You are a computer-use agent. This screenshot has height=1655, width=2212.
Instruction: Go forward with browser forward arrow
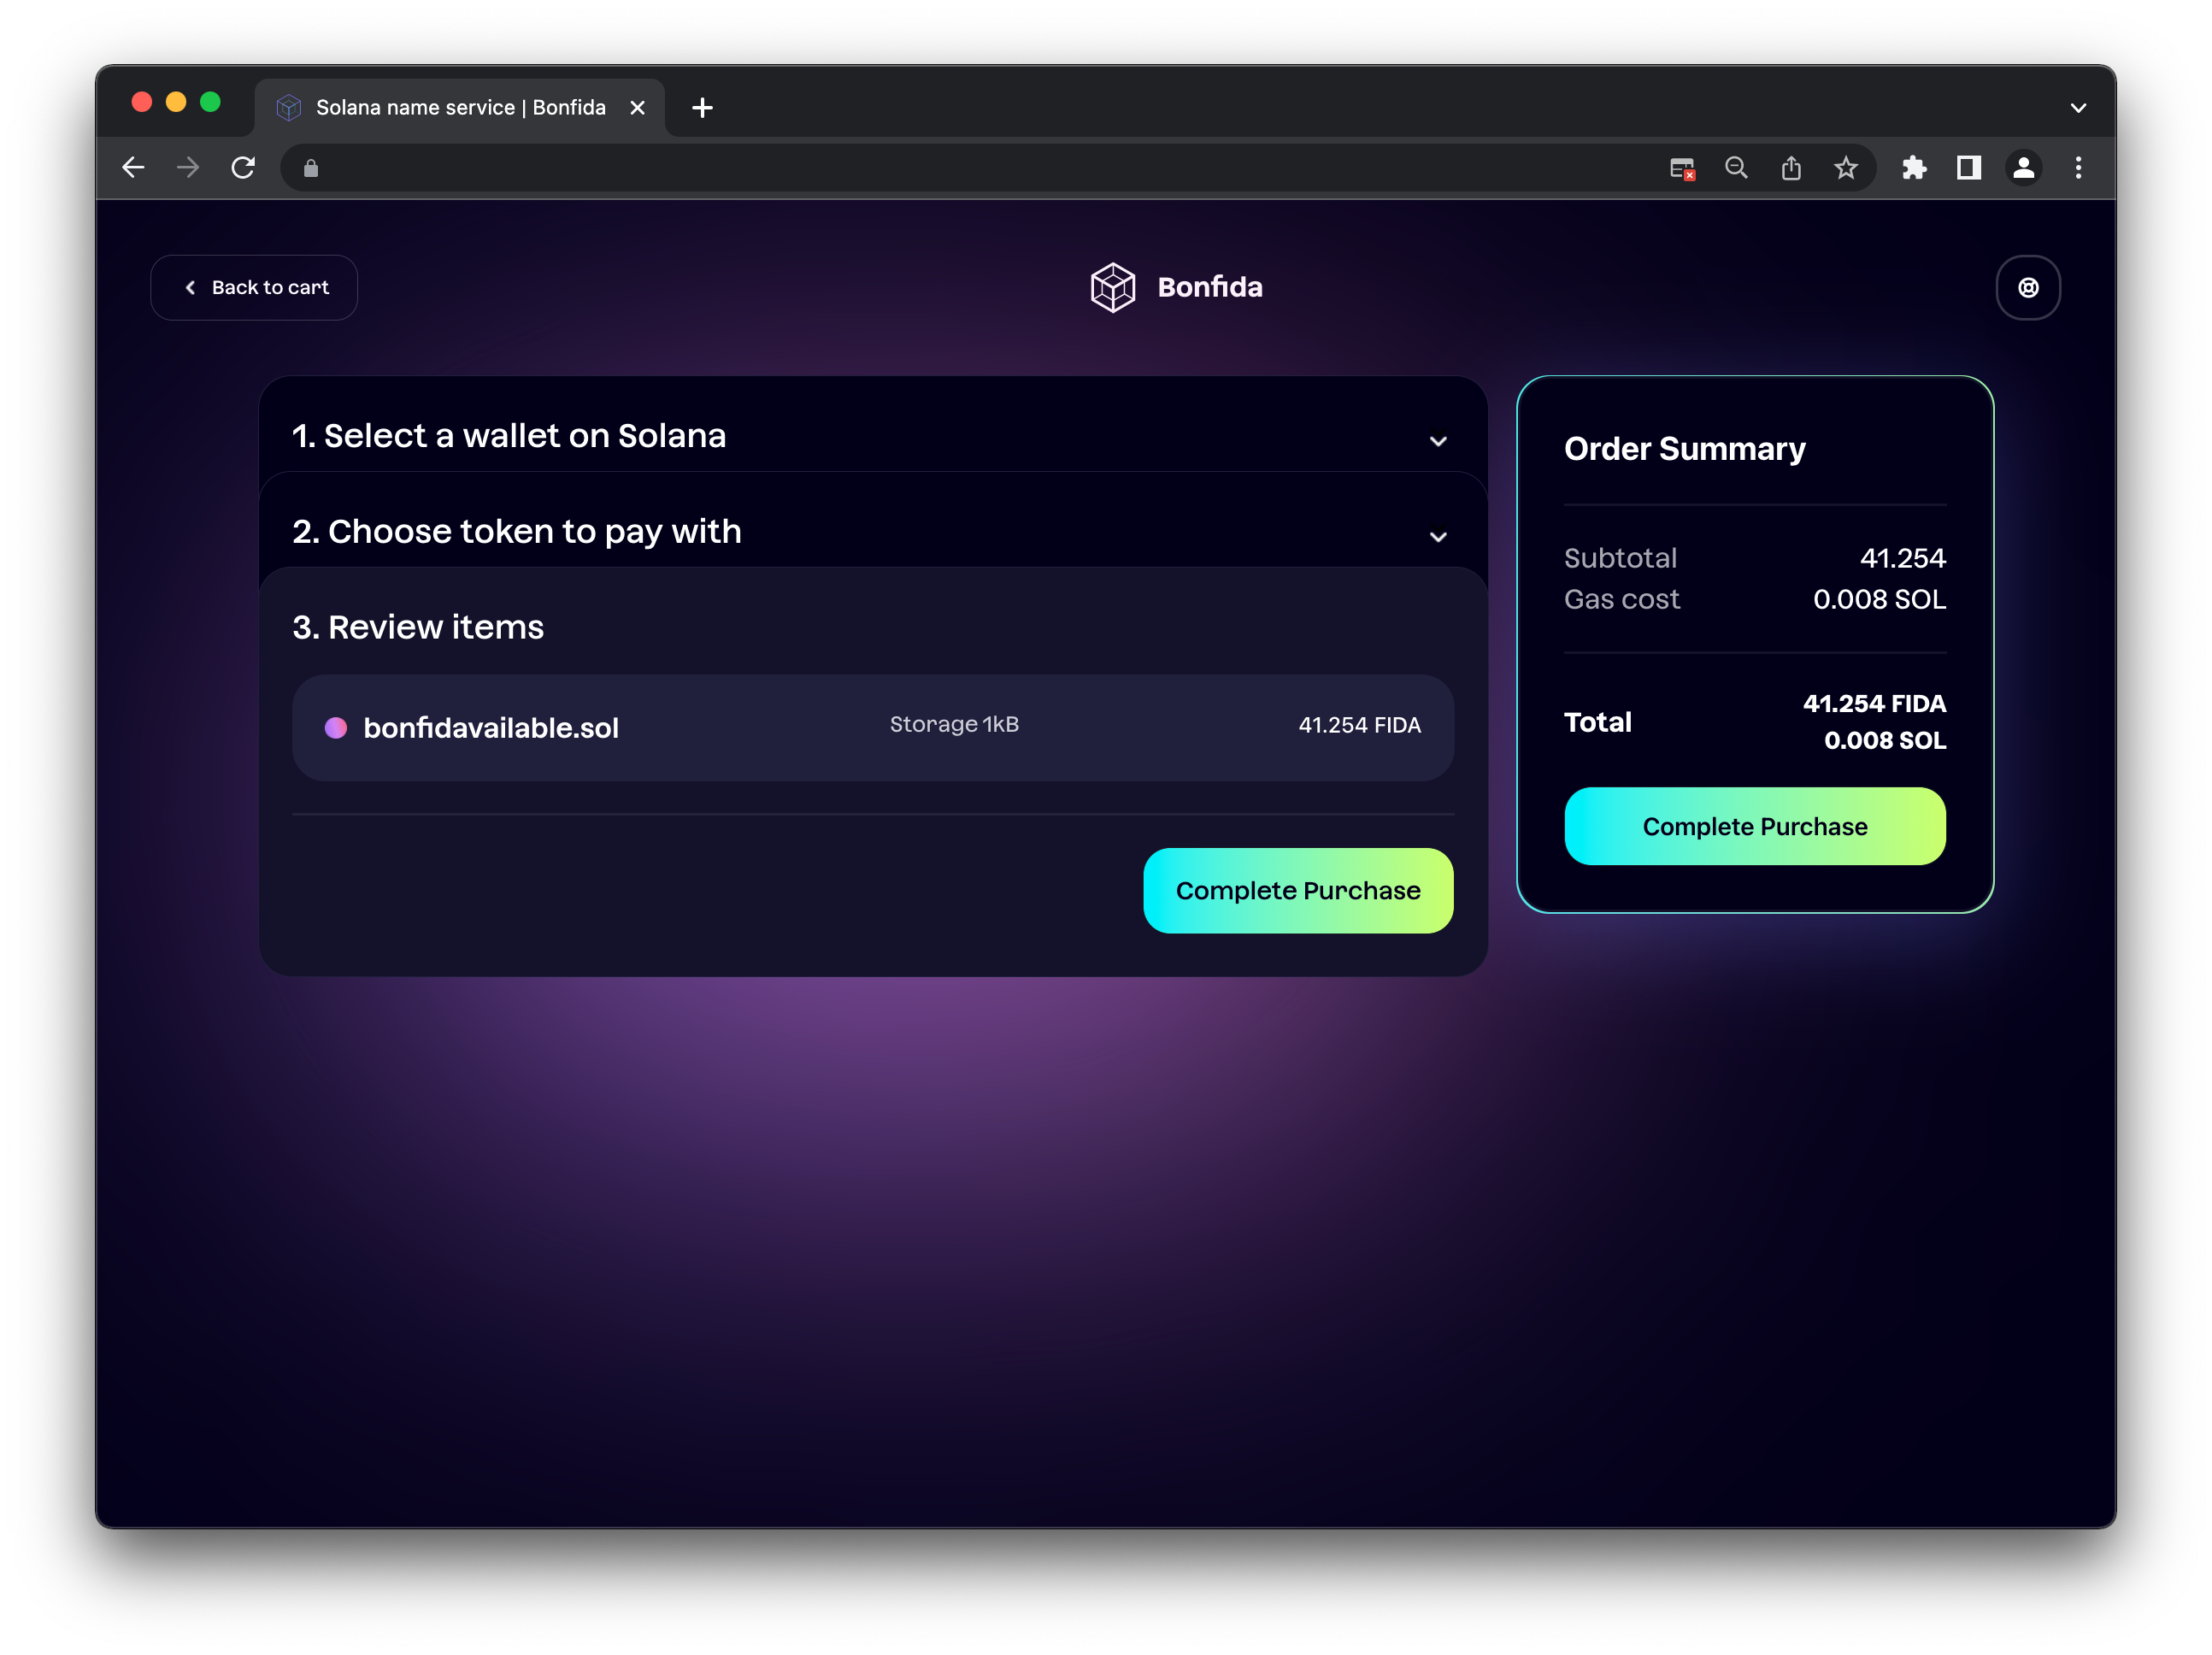click(x=187, y=168)
